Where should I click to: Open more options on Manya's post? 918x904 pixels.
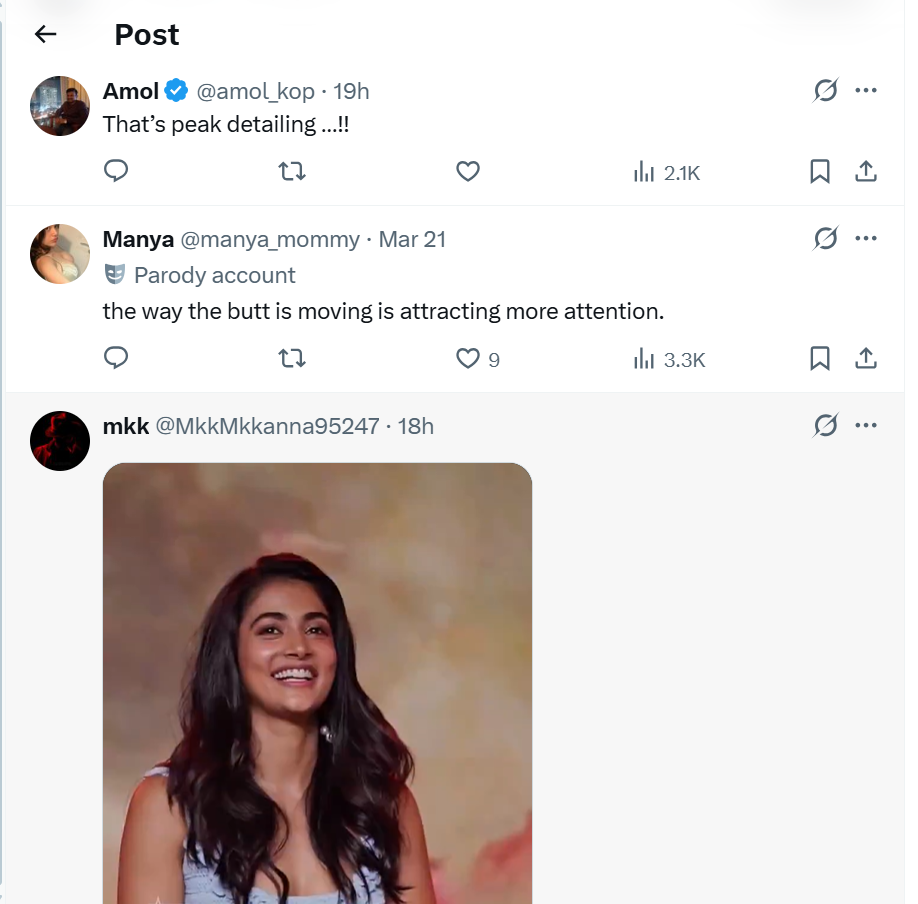point(866,238)
